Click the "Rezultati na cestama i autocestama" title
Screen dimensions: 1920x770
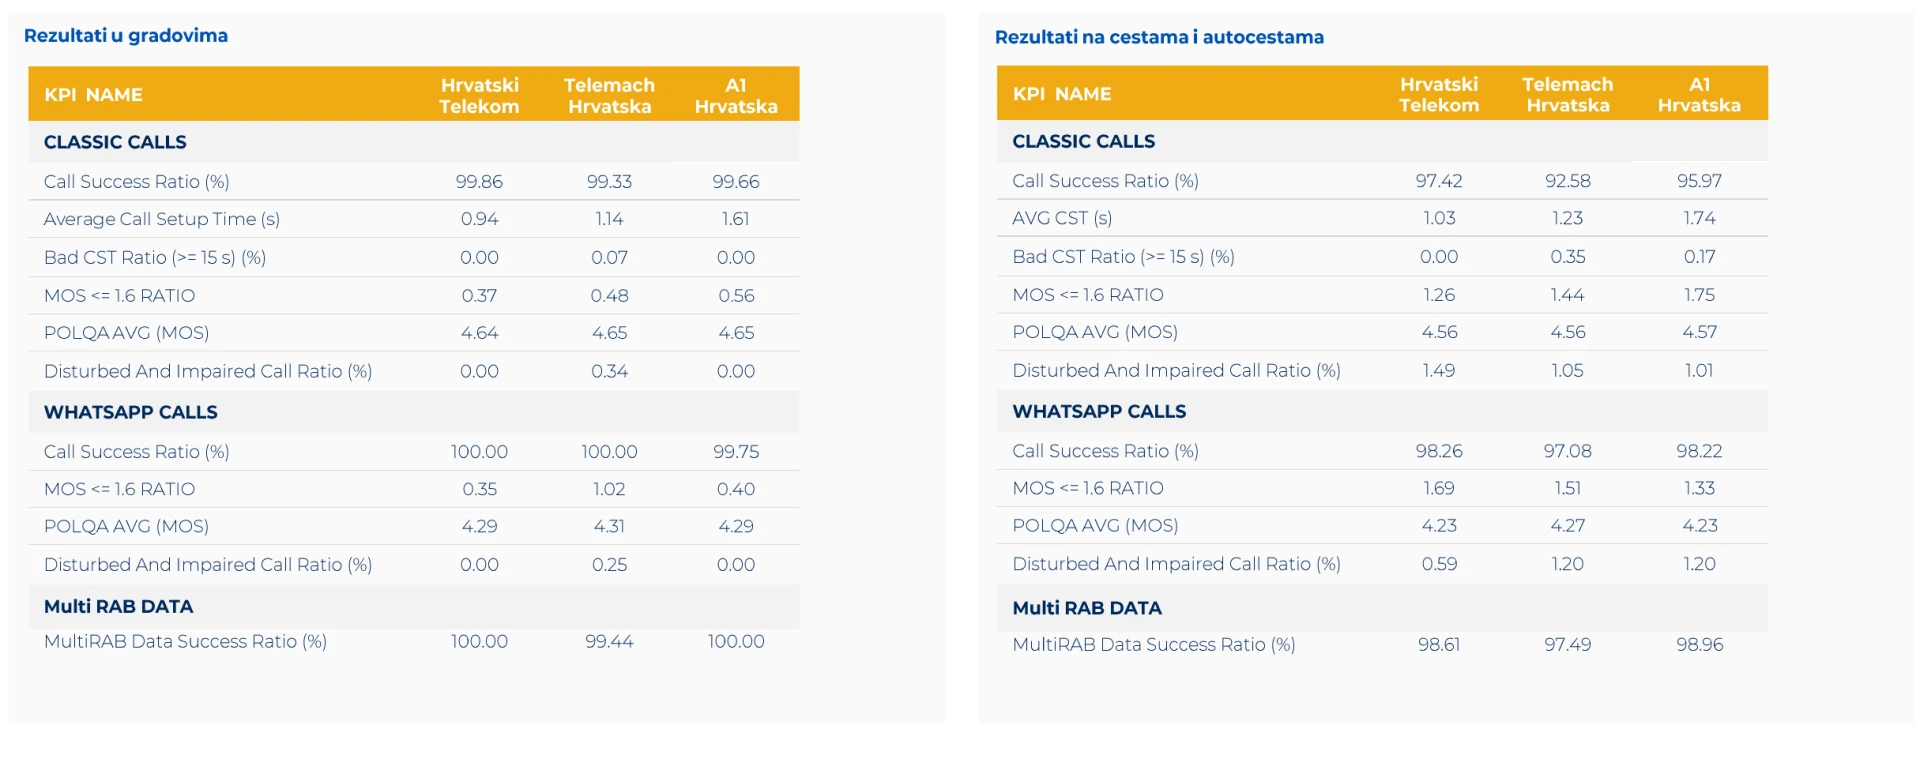(x=1159, y=37)
